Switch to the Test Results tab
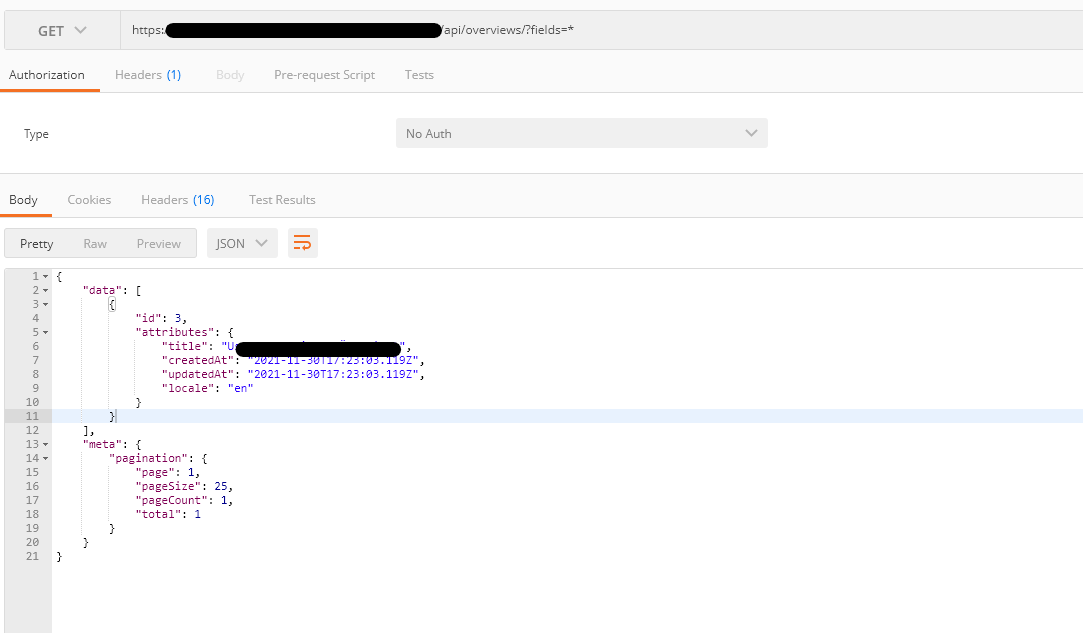 [282, 200]
